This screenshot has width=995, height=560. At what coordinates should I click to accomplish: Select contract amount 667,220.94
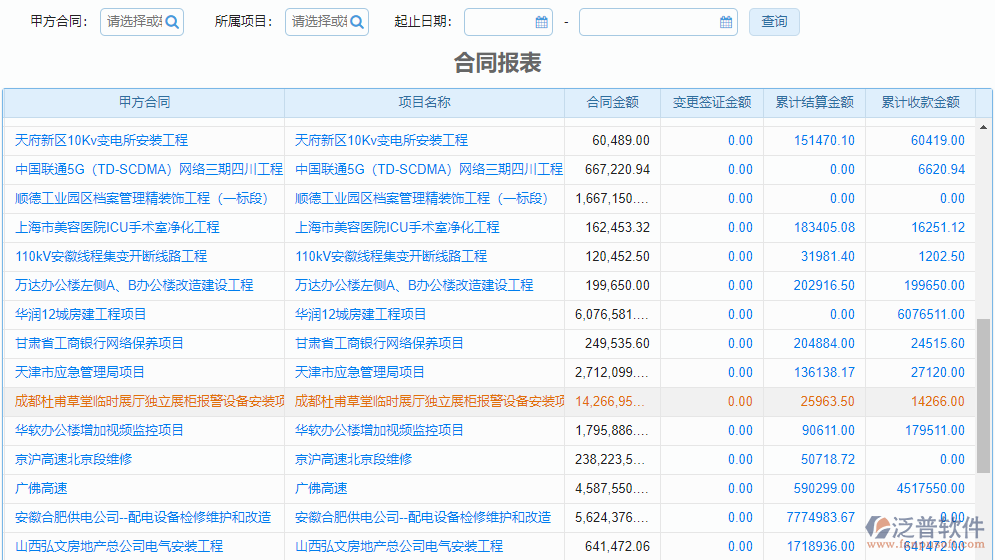tap(617, 170)
